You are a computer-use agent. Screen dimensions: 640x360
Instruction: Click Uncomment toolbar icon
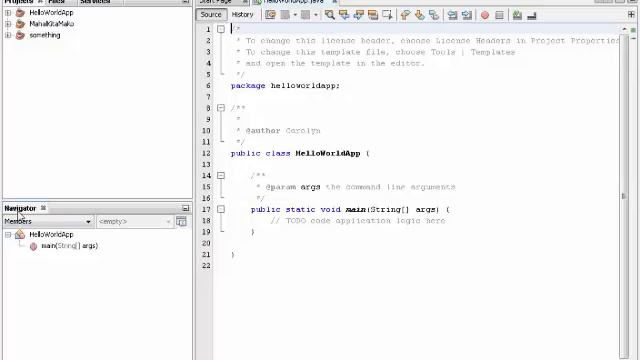tap(517, 15)
